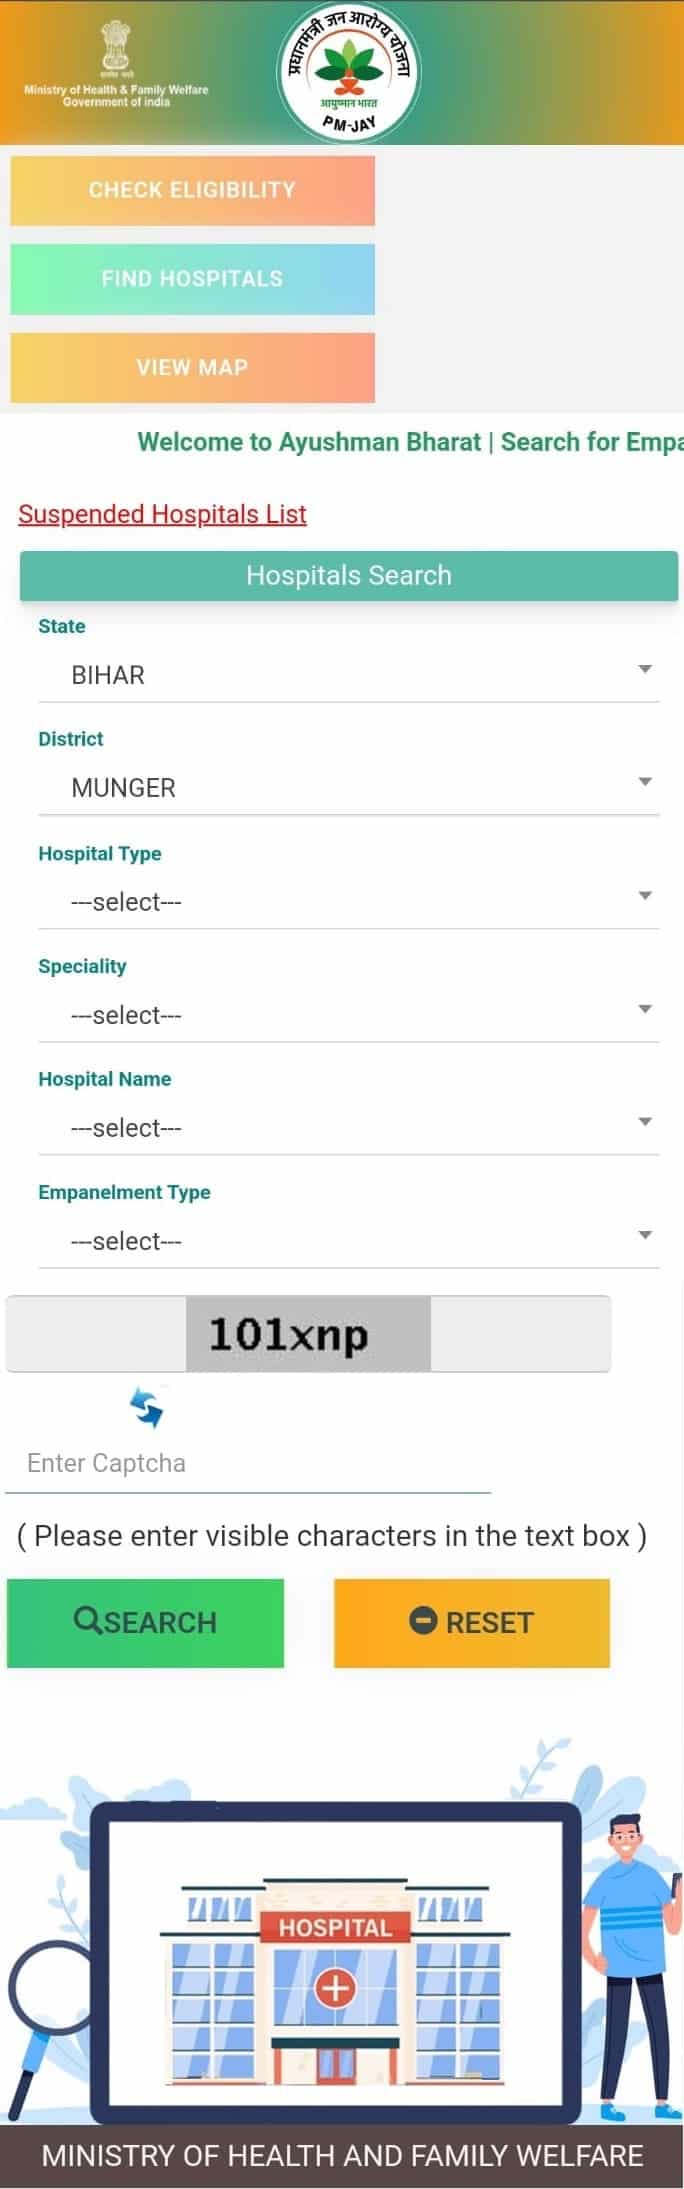This screenshot has height=2189, width=684.
Task: Select the CHECK ELIGIBILITY menu option
Action: [x=192, y=190]
